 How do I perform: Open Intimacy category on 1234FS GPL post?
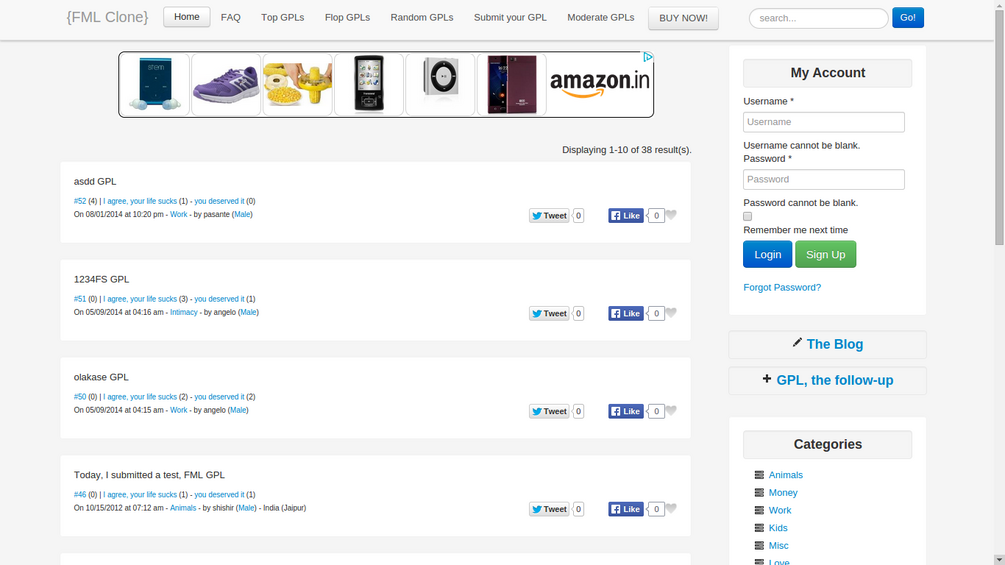183,313
